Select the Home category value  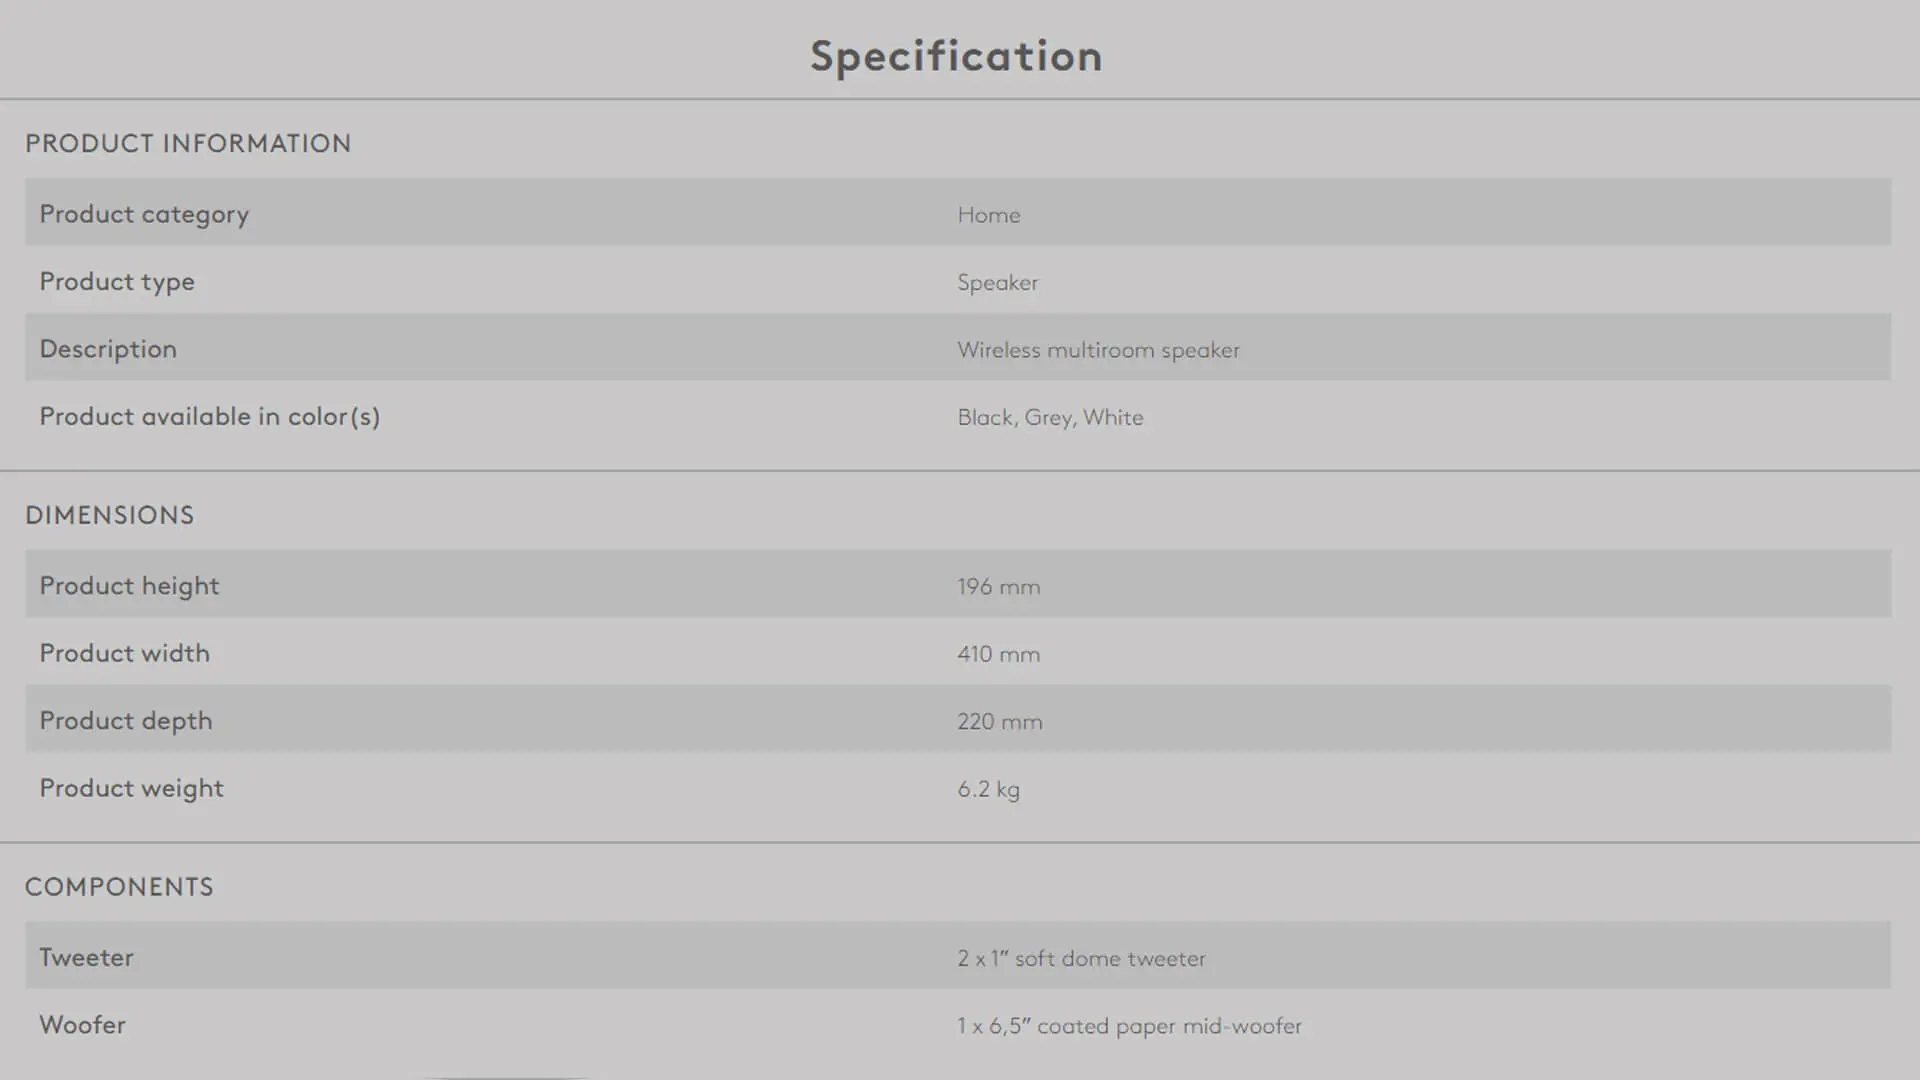[989, 215]
